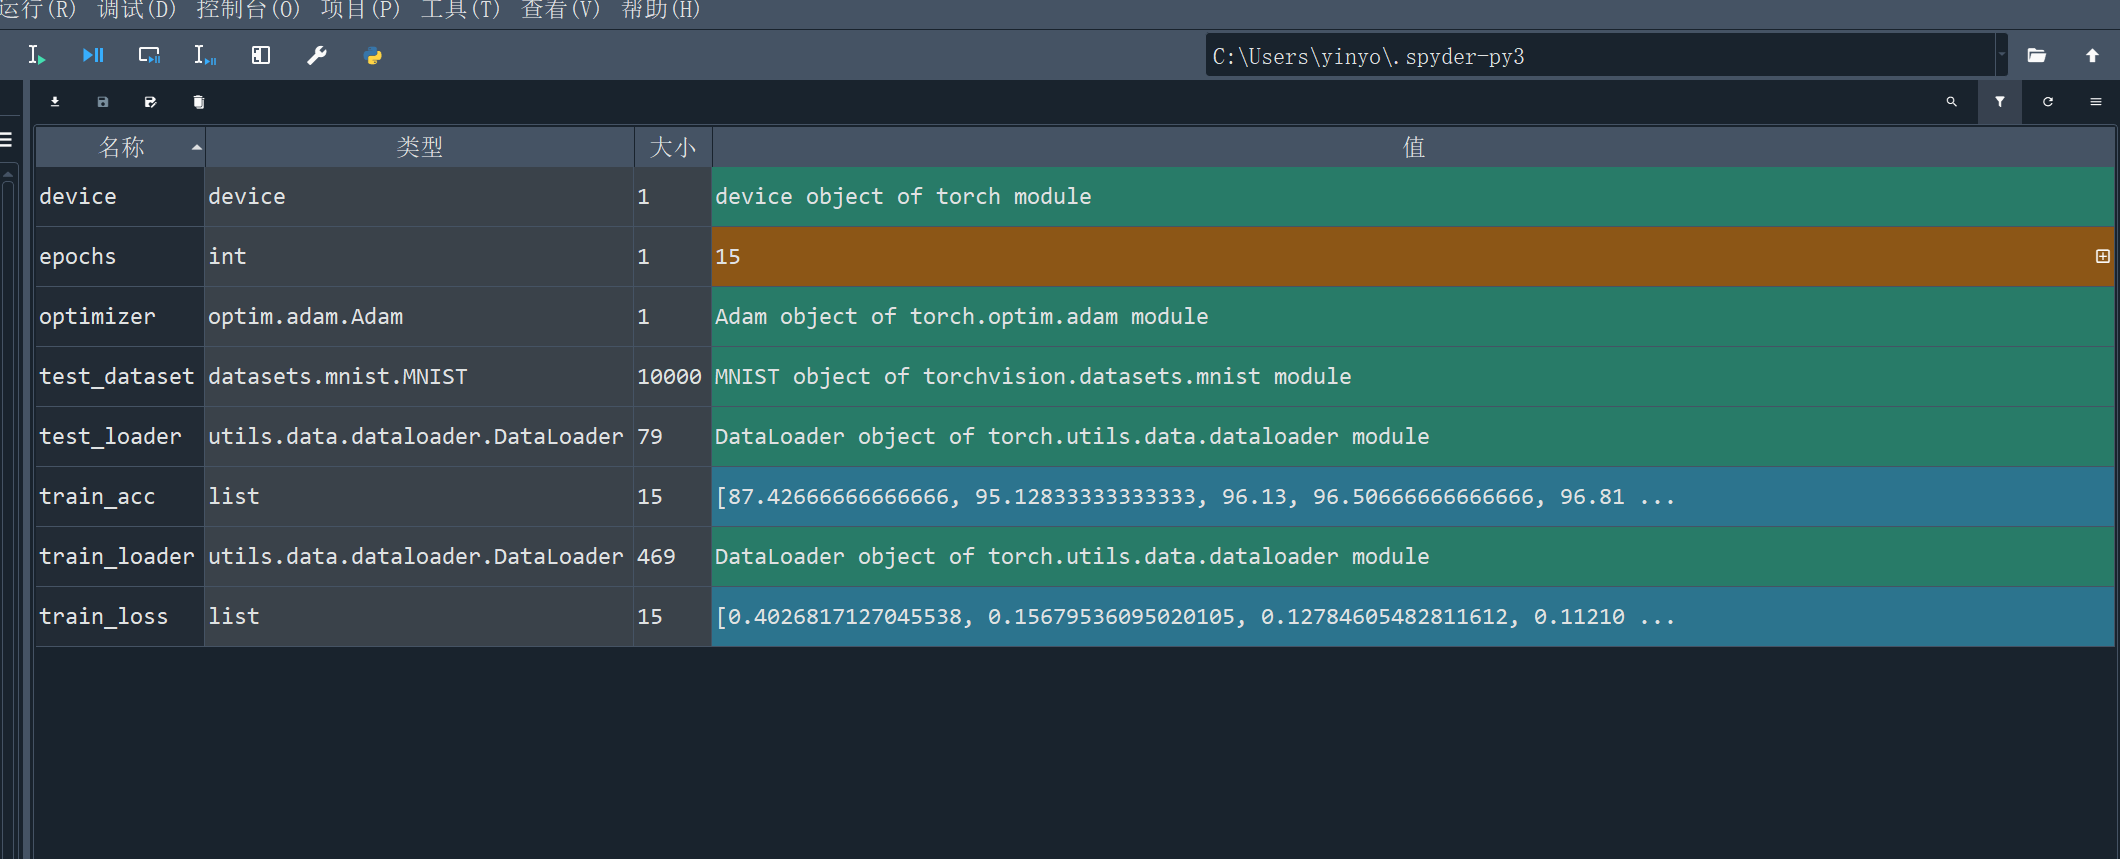Toggle sort order on the 名称 column
Viewport: 2120px width, 859px height.
(x=121, y=147)
